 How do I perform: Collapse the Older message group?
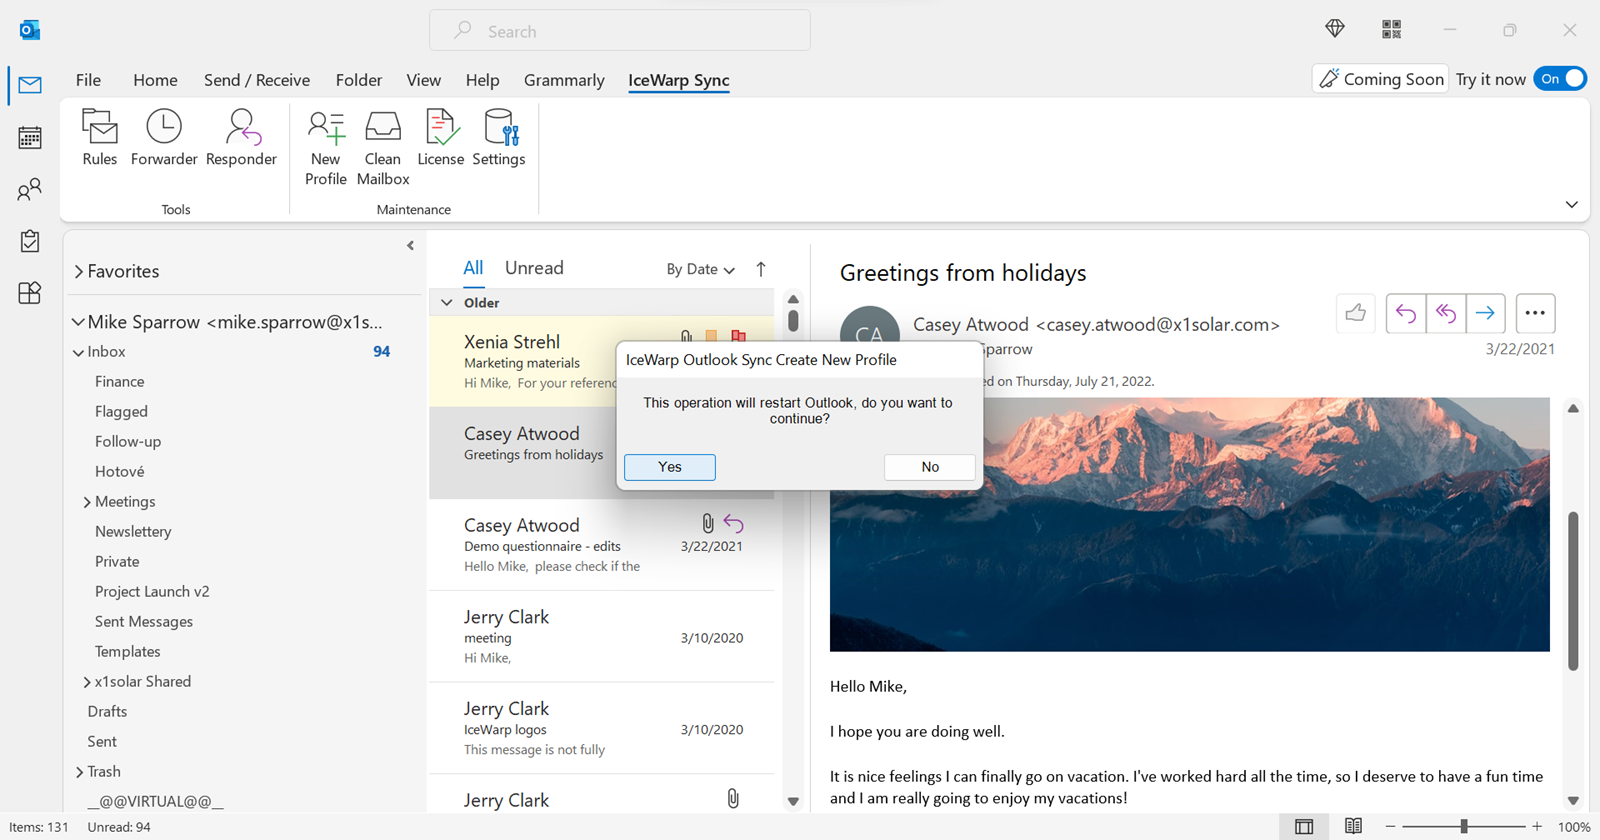tap(447, 303)
